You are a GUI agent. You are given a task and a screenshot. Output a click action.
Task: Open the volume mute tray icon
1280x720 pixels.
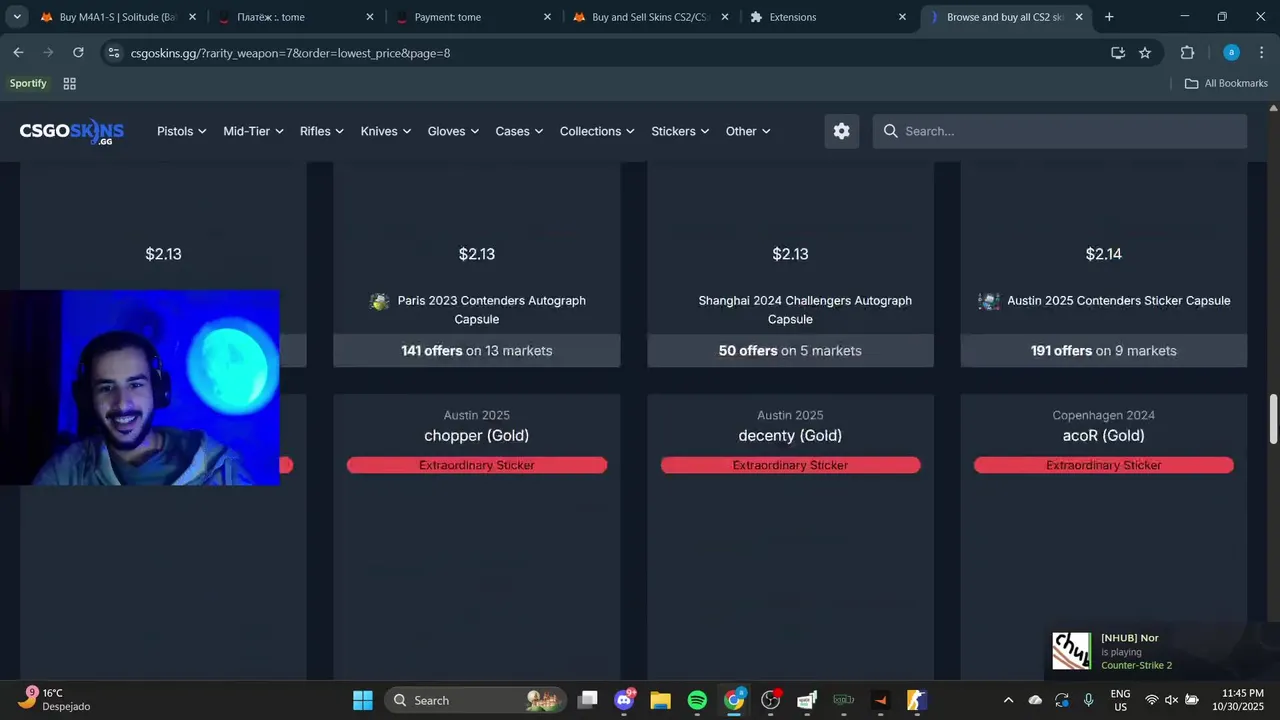(x=1171, y=700)
